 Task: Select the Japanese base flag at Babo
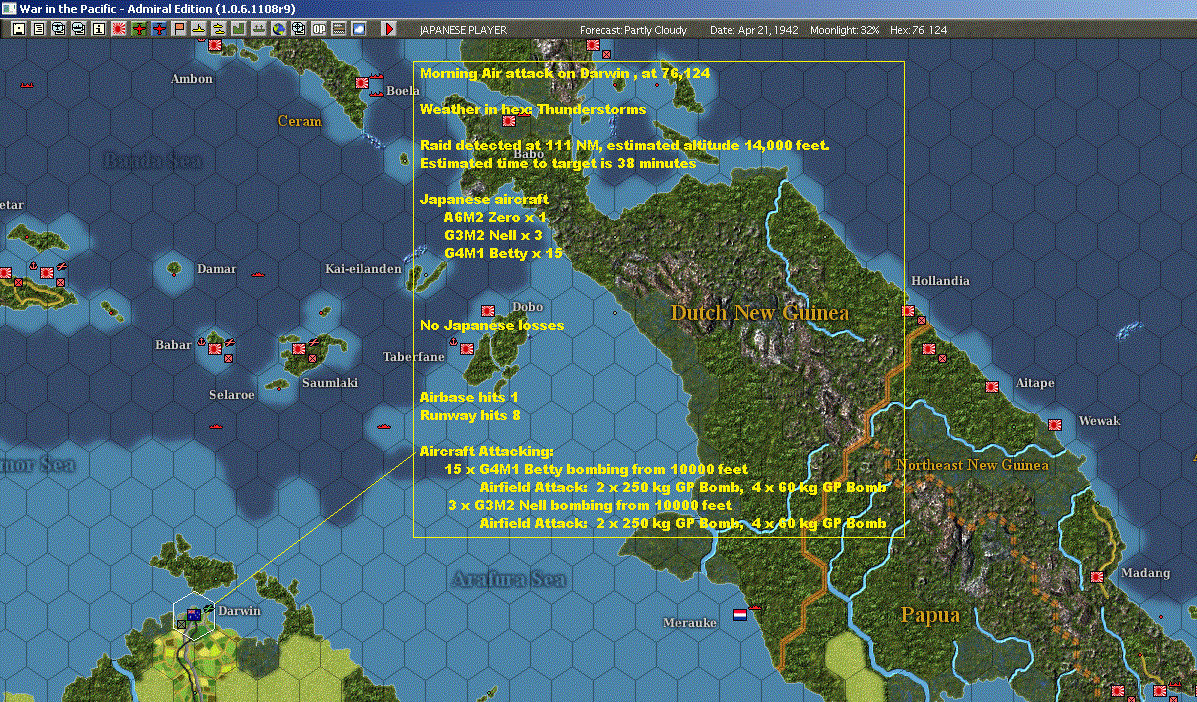508,121
